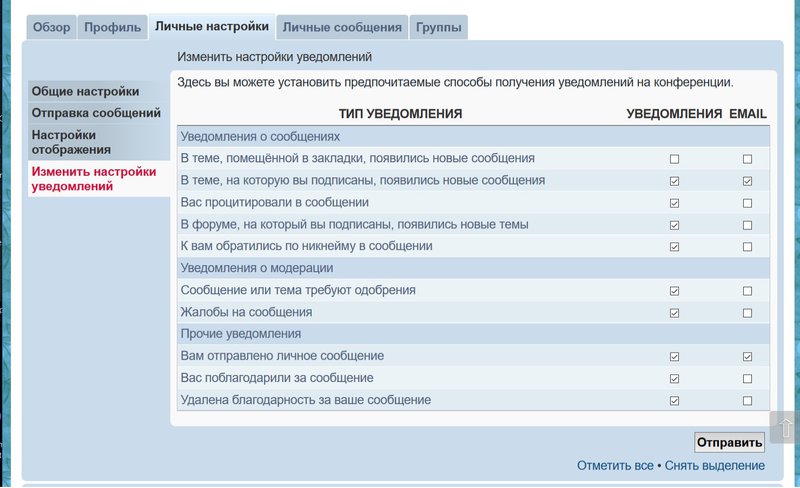The image size is (800, 488).
Task: Select Изменить настройки уведомлений sidebar item
Action: click(x=94, y=179)
